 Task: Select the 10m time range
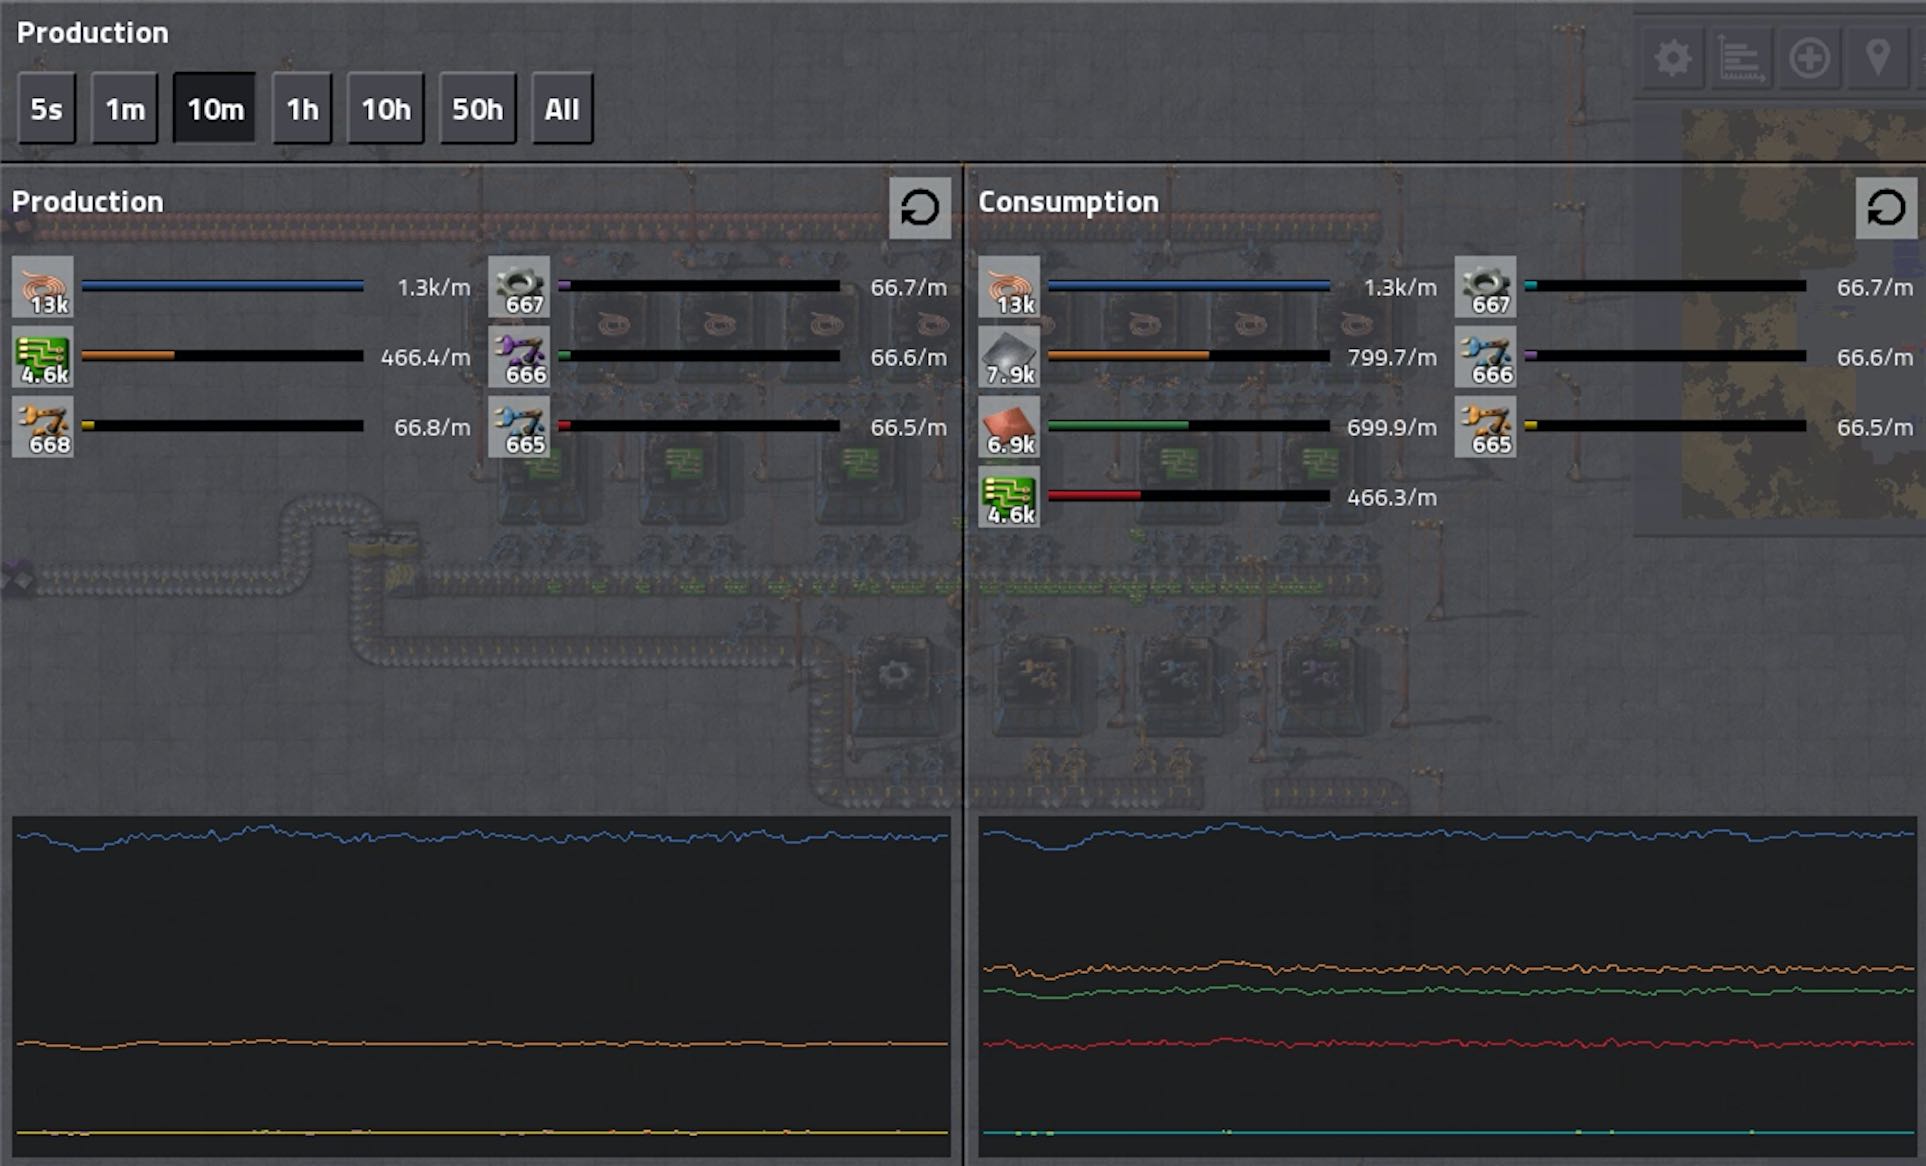tap(215, 108)
